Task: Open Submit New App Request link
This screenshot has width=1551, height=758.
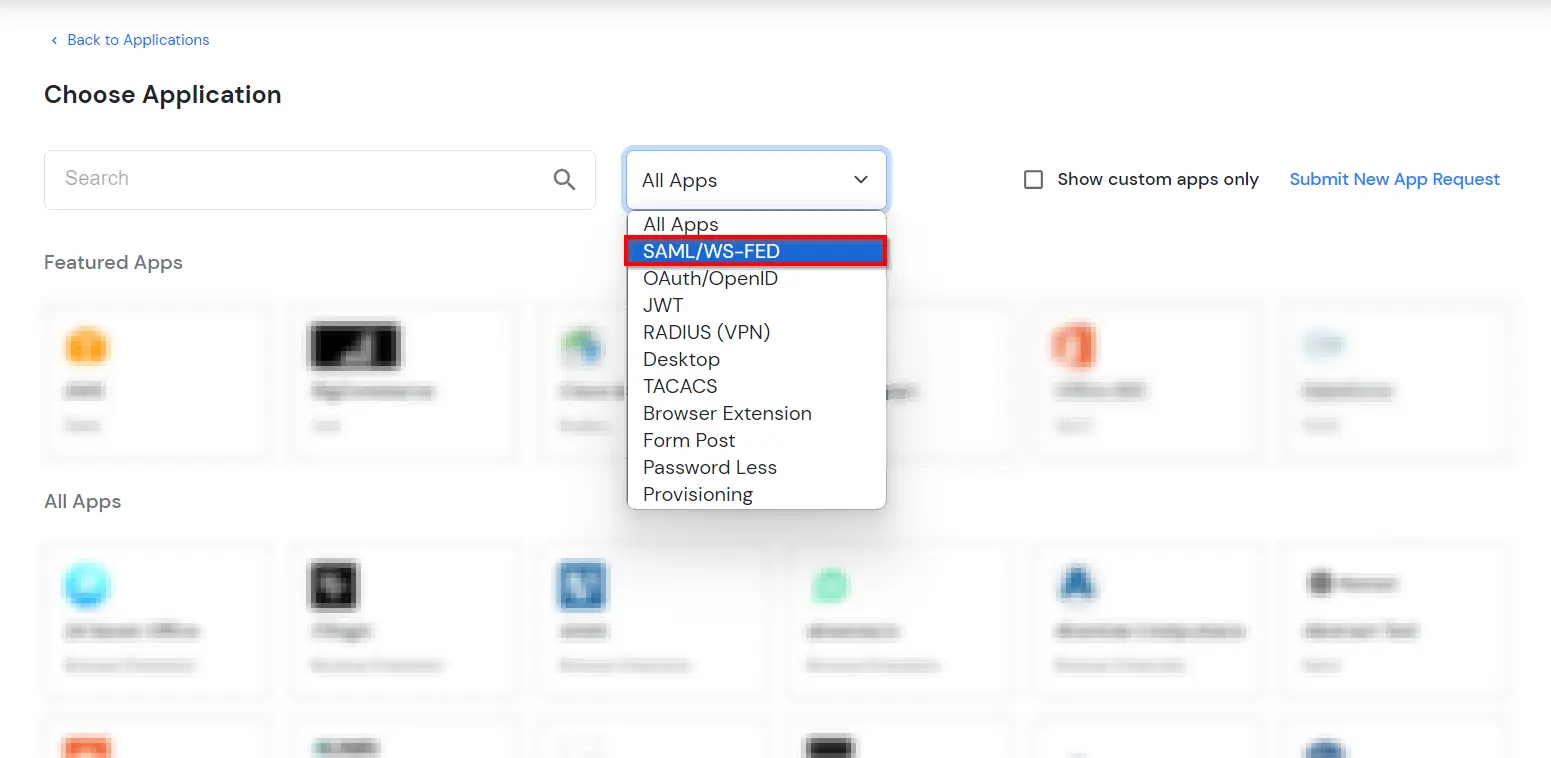Action: tap(1394, 179)
